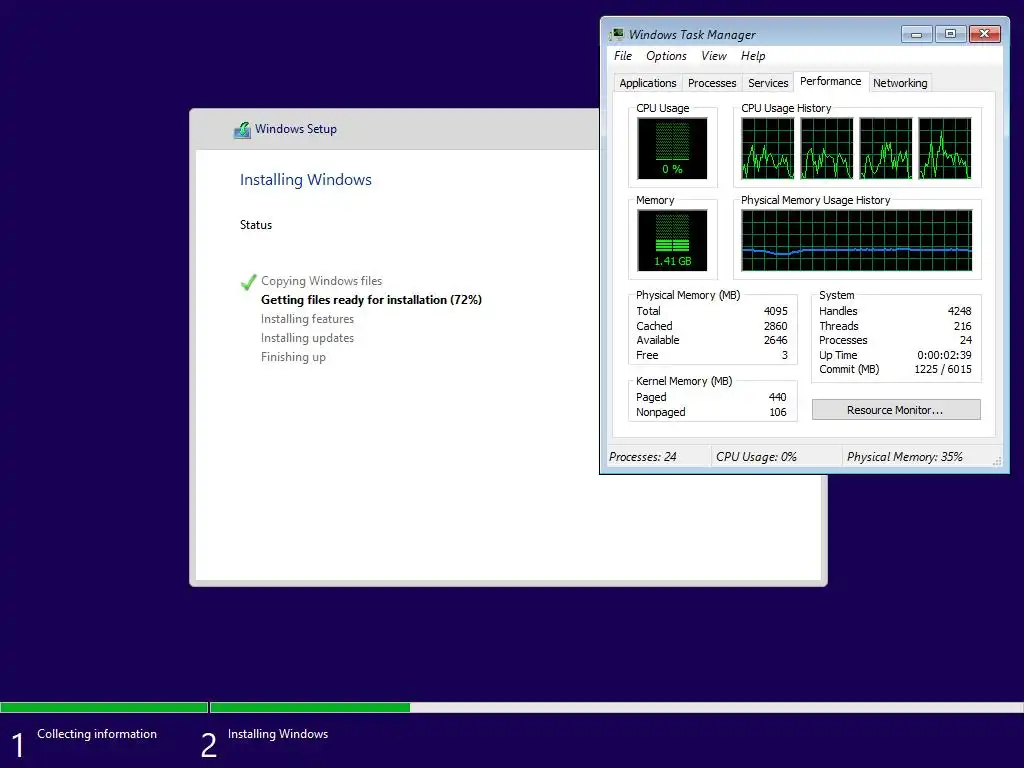Open the Options menu
1024x768 pixels.
coord(666,56)
